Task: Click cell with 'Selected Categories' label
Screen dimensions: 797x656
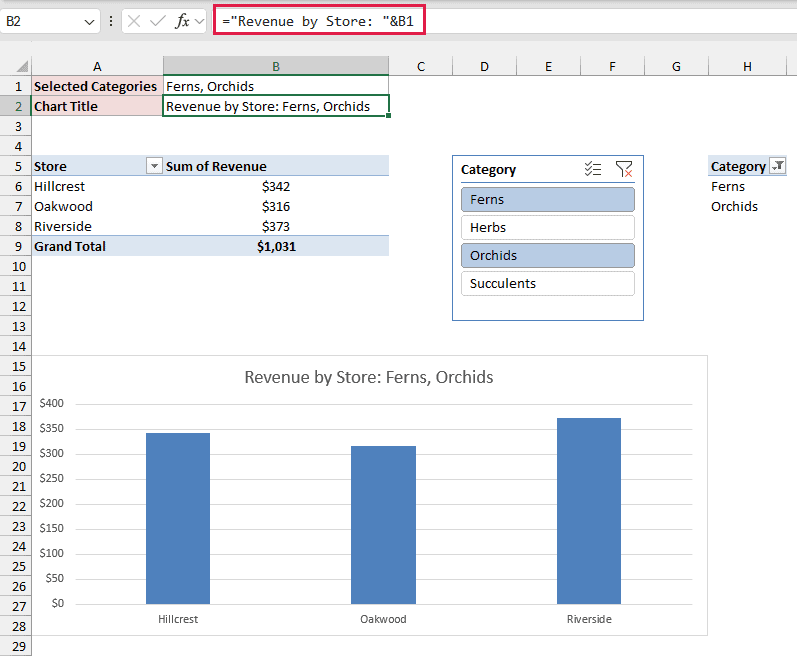Action: tap(97, 86)
